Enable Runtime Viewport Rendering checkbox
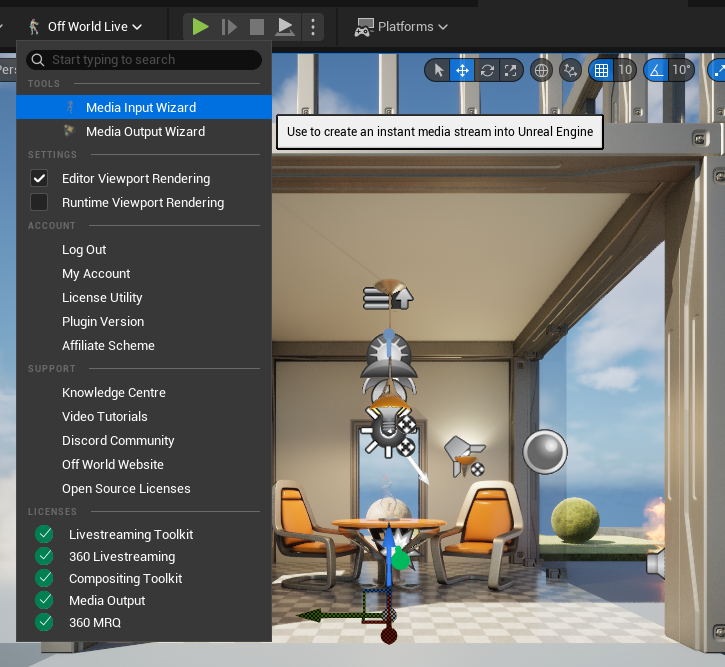The image size is (725, 667). pyautogui.click(x=39, y=202)
